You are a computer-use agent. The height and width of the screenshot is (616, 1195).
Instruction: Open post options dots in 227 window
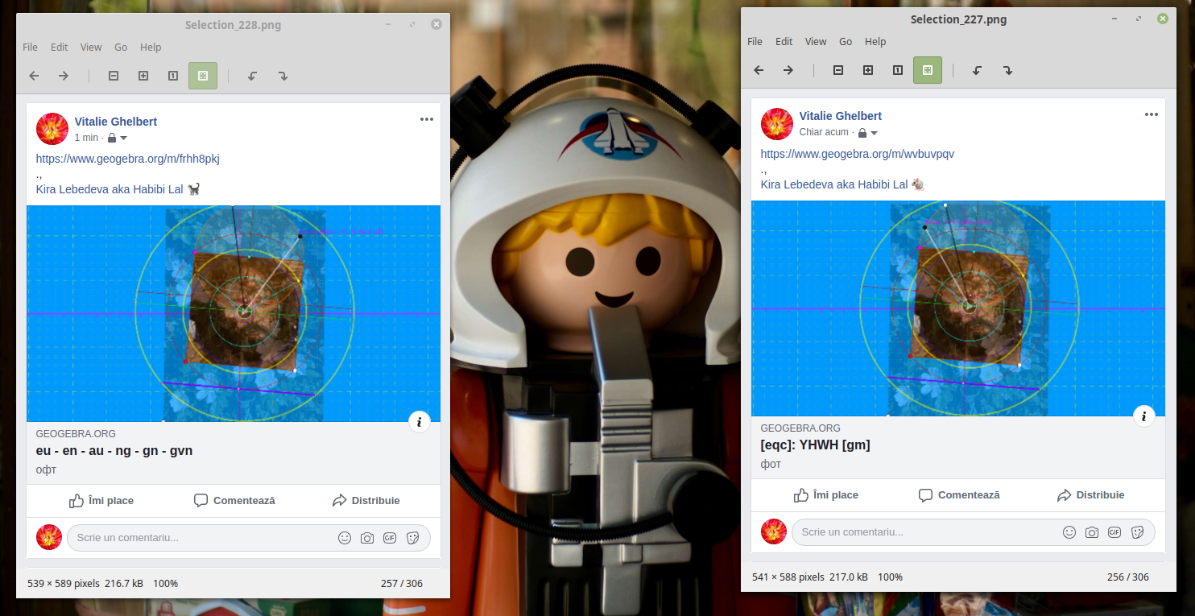pyautogui.click(x=1151, y=114)
